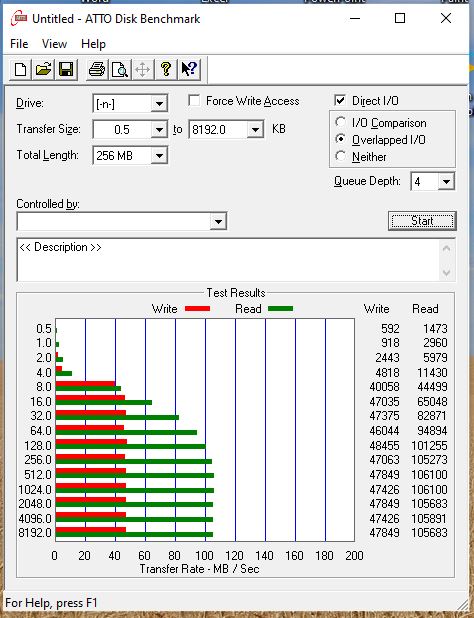Click the yellow question mark About icon
474x618 pixels.
pyautogui.click(x=165, y=70)
